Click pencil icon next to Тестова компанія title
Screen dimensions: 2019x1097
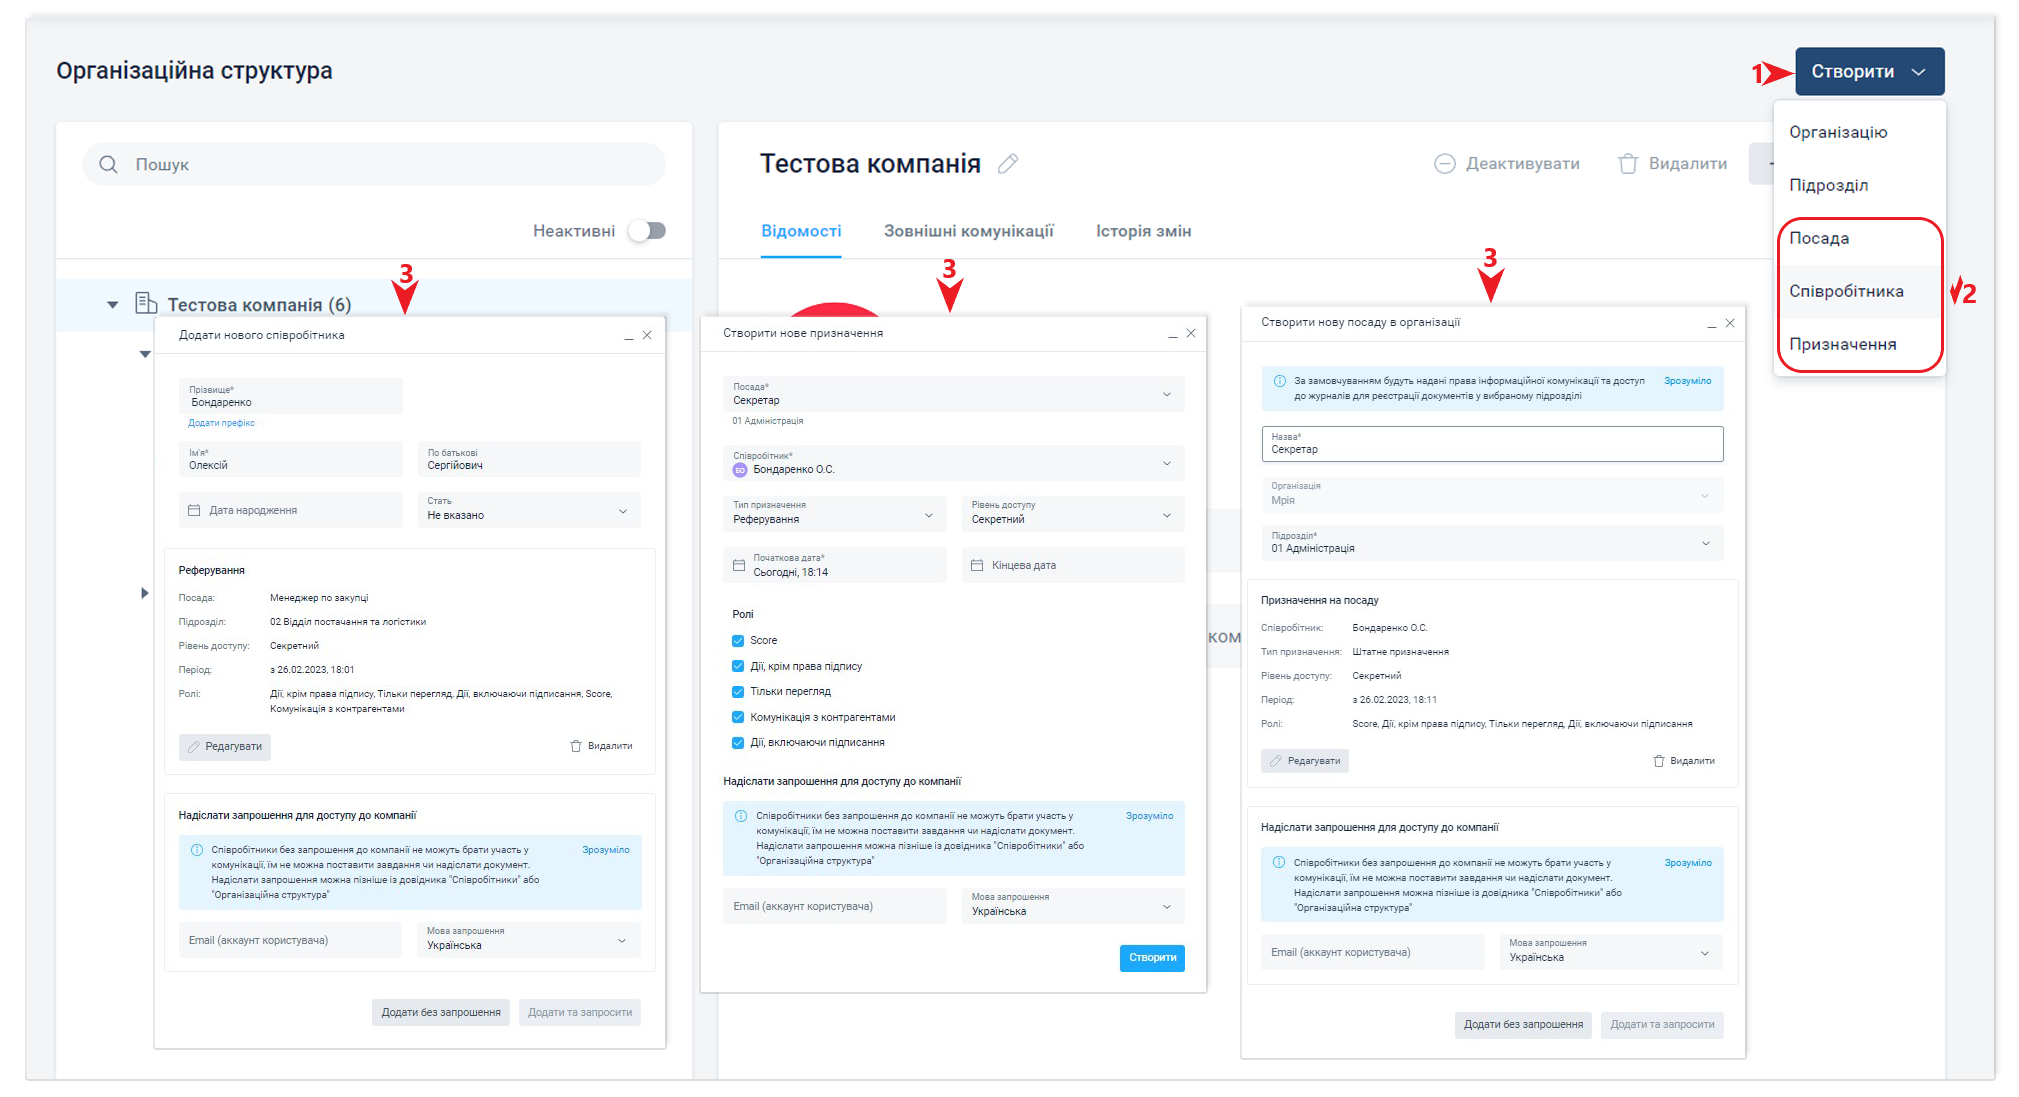tap(1008, 164)
